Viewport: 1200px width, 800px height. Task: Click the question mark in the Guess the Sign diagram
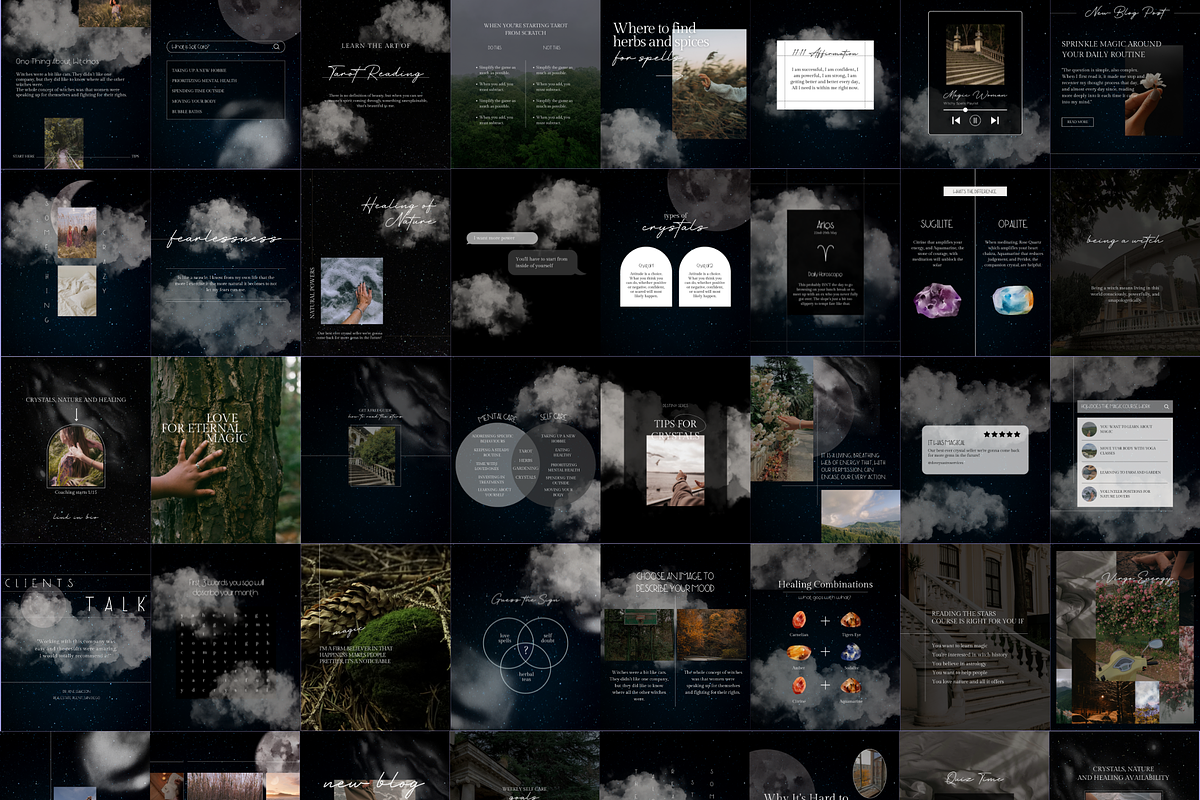(x=526, y=650)
